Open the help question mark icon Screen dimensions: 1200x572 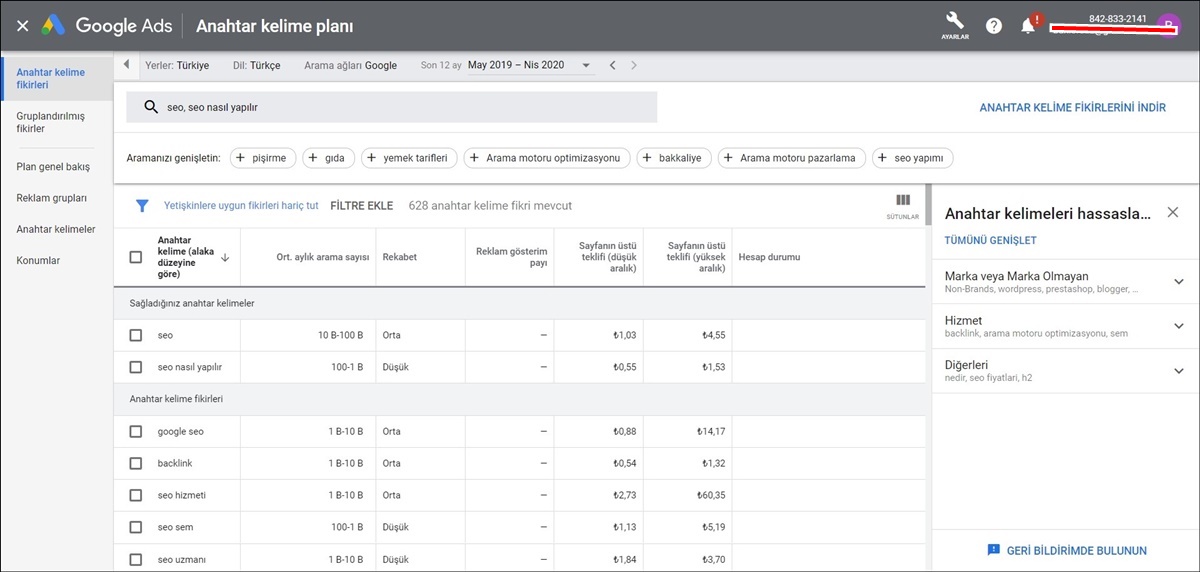(993, 26)
